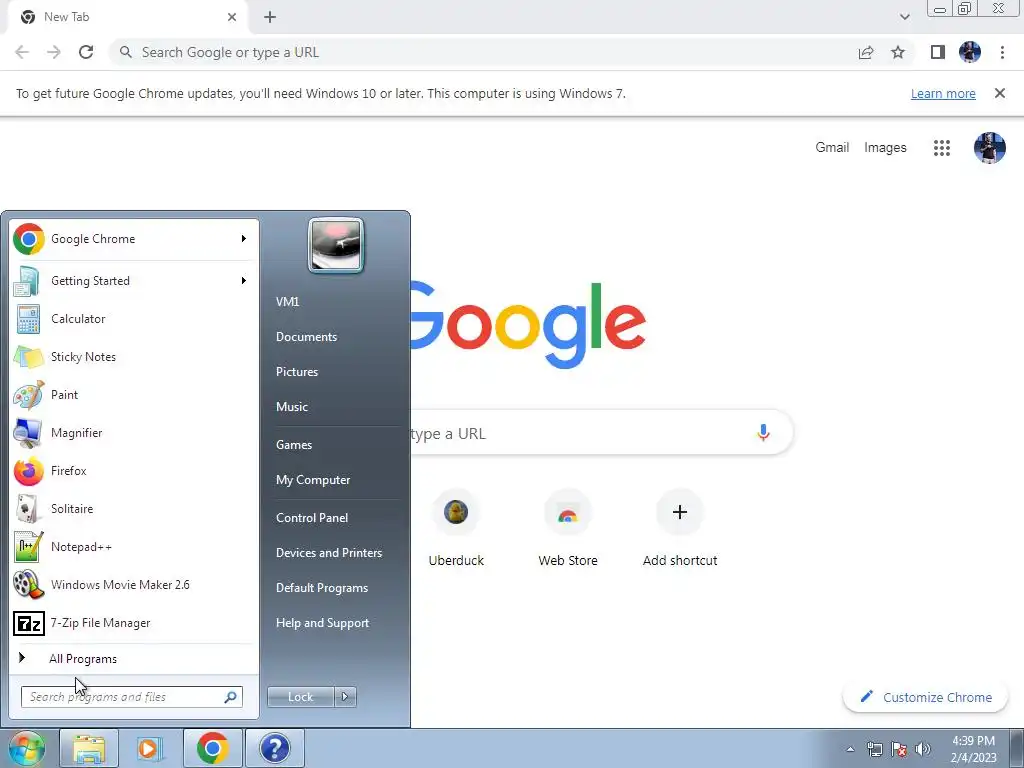
Task: Open the Calculator icon
Action: (x=27, y=319)
